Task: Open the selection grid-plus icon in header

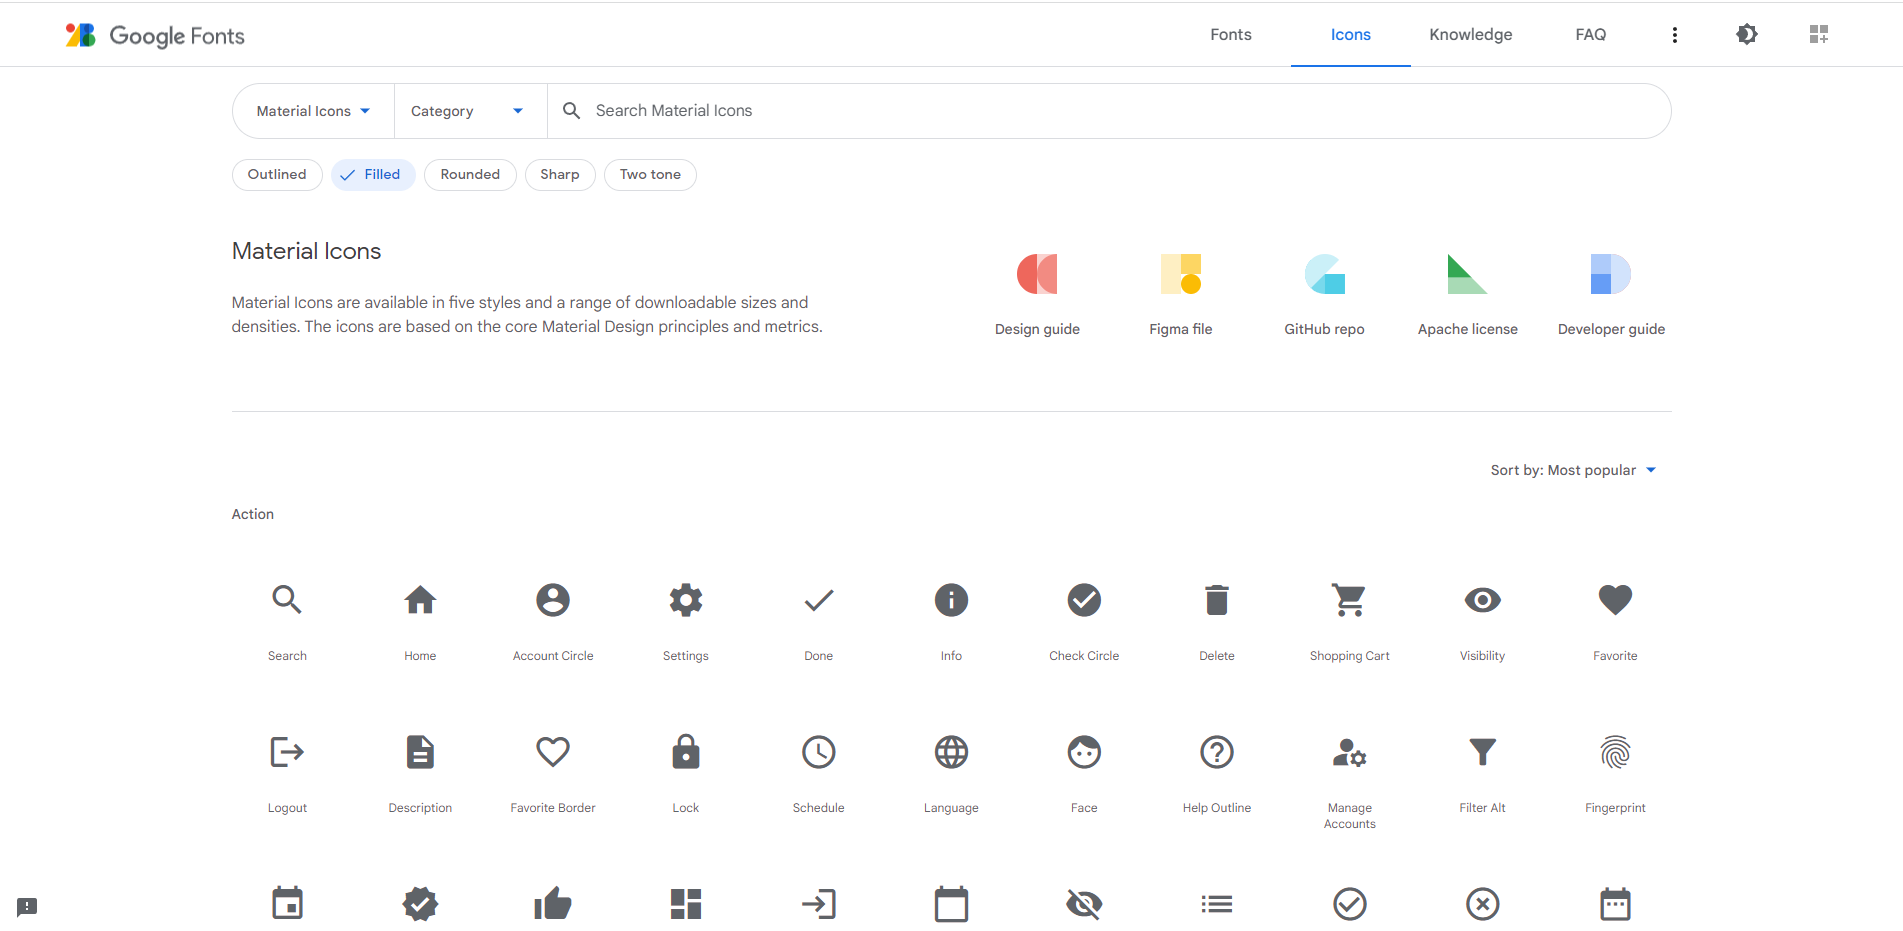Action: click(x=1819, y=34)
